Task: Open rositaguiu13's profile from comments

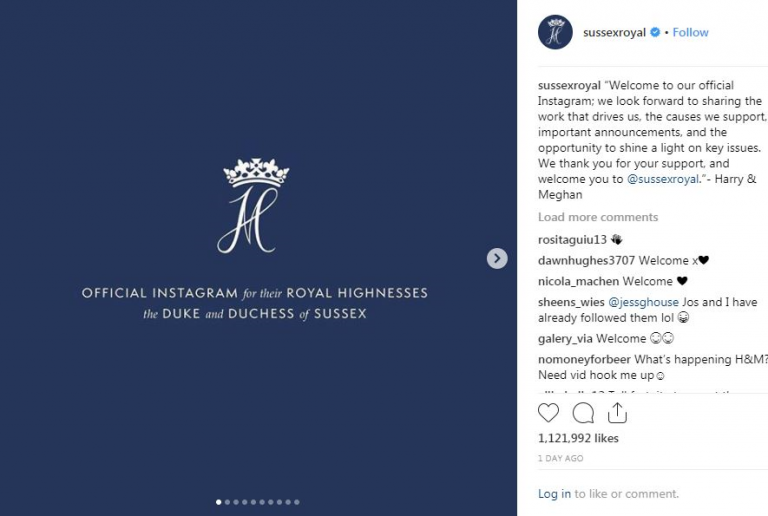Action: coord(572,239)
